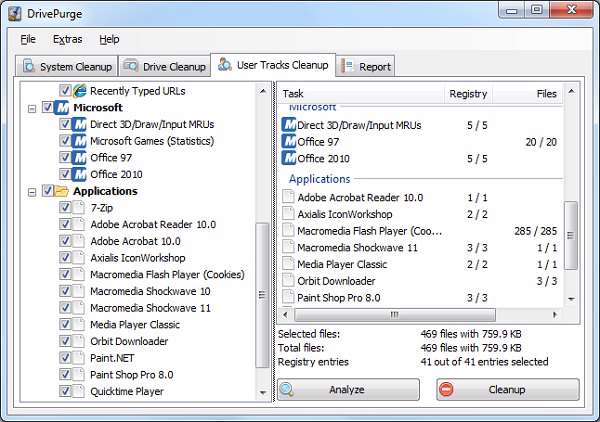Screen dimensions: 600x422
Task: Click the magnifier icon on the Analyze button
Action: [x=287, y=389]
